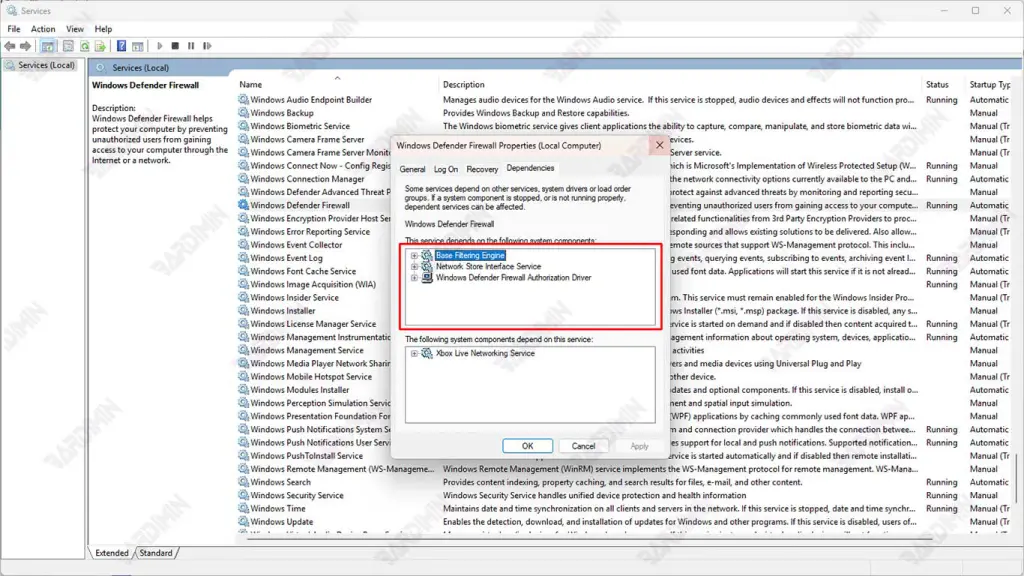The image size is (1024, 576).
Task: Click the Windows Installer service gear icon
Action: [244, 311]
